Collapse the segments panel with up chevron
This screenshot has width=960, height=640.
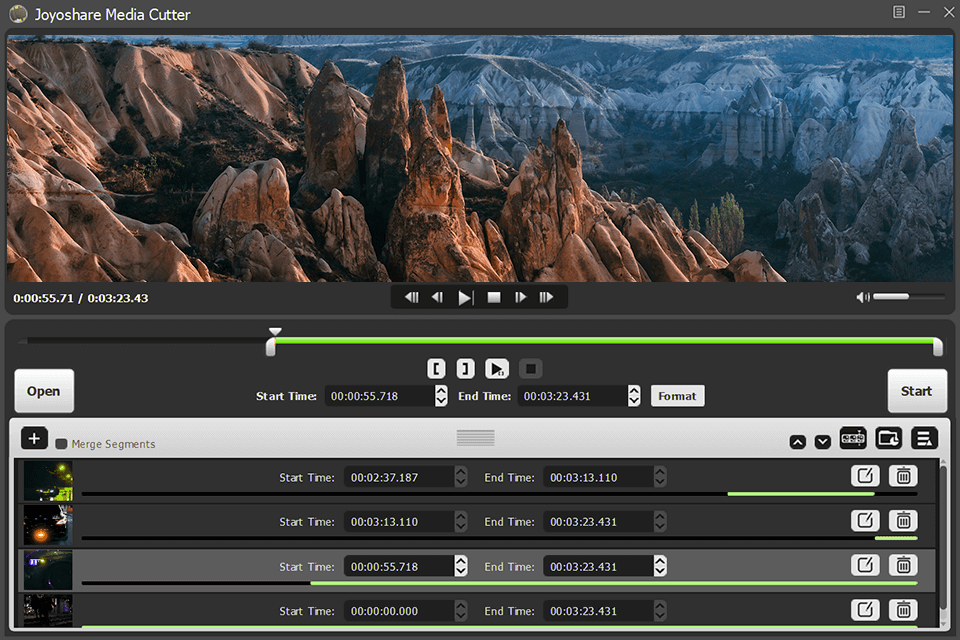pos(797,441)
